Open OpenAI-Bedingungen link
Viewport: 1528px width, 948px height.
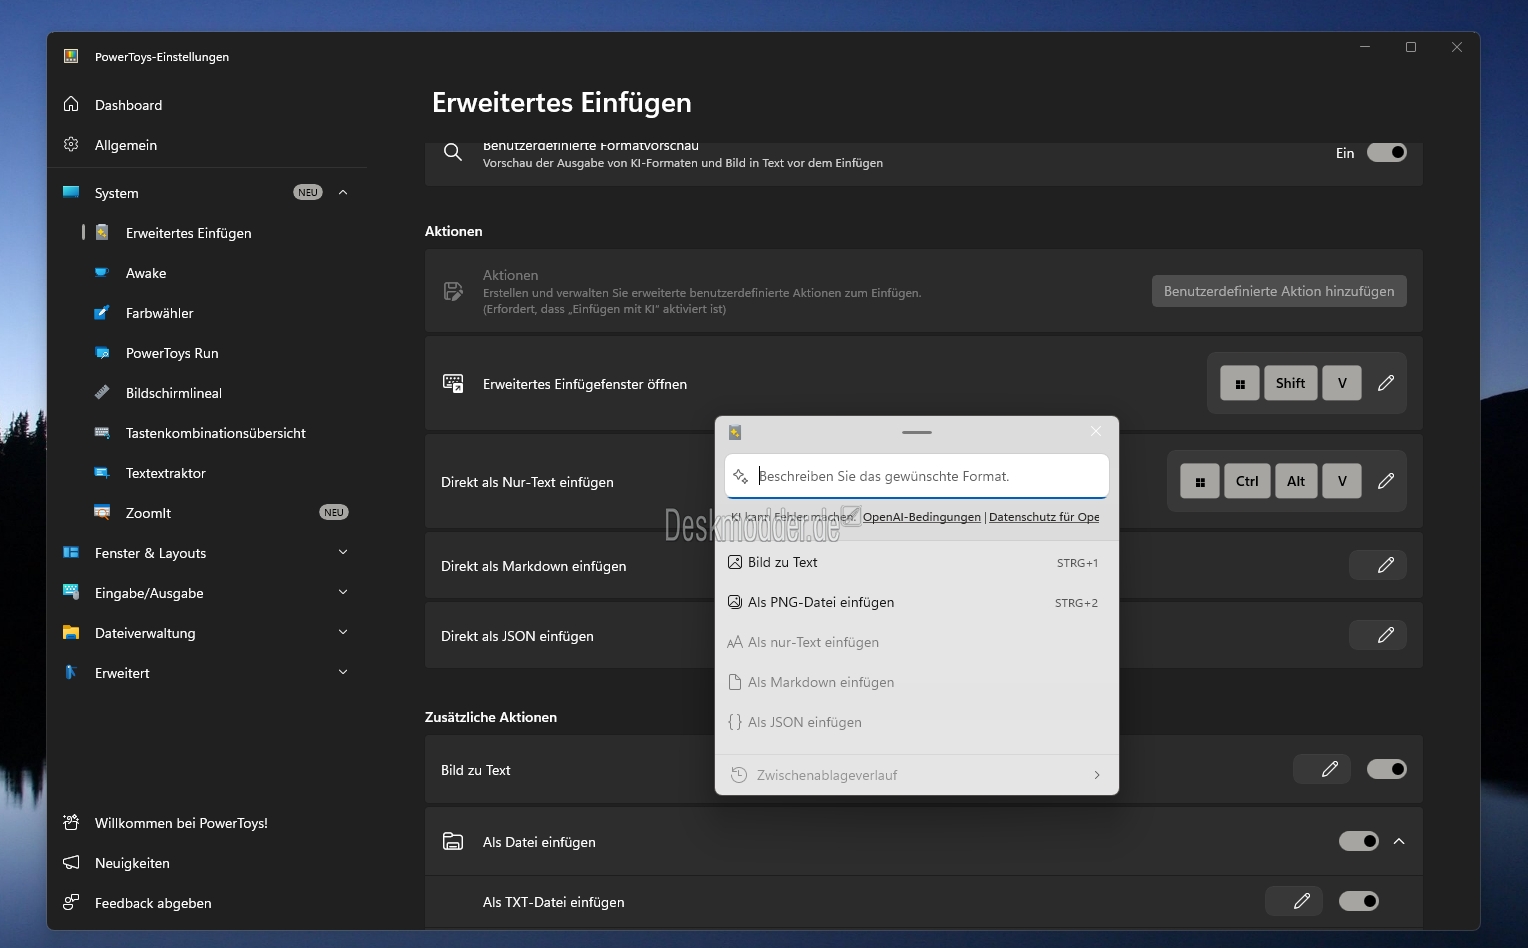(x=922, y=517)
